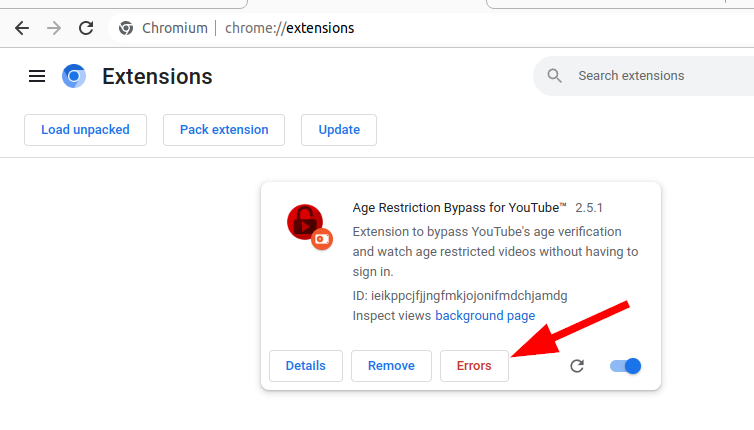
Task: Click the Age Restriction Bypass extension icon
Action: pyautogui.click(x=309, y=227)
